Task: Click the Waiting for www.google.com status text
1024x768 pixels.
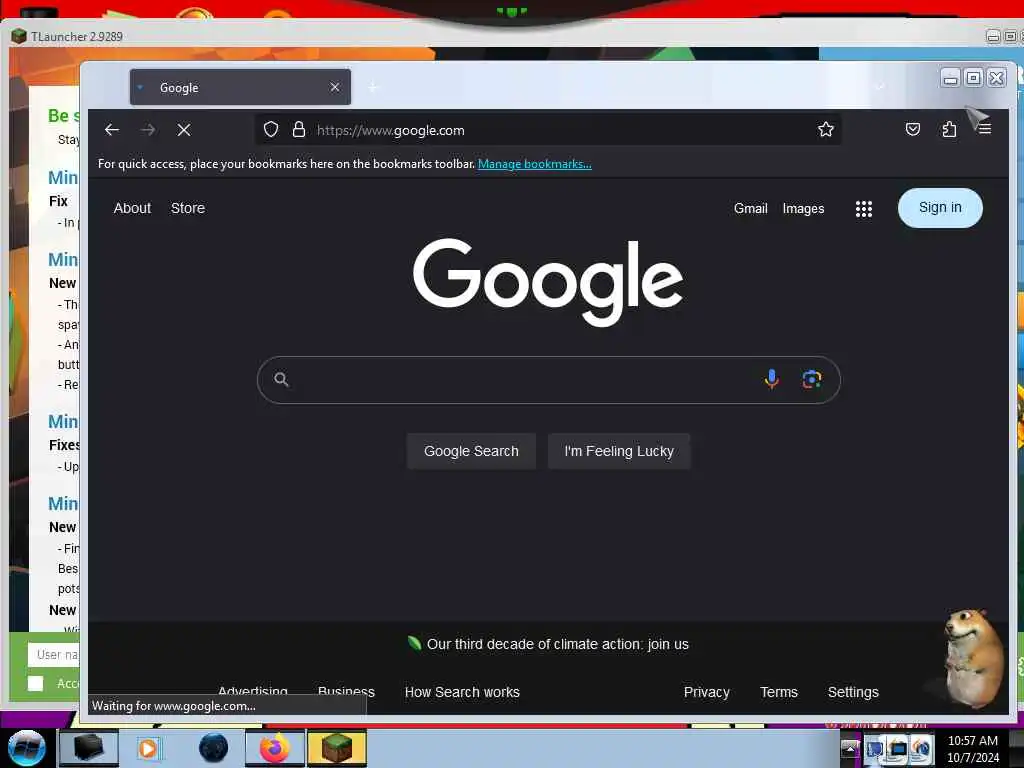Action: pyautogui.click(x=174, y=706)
